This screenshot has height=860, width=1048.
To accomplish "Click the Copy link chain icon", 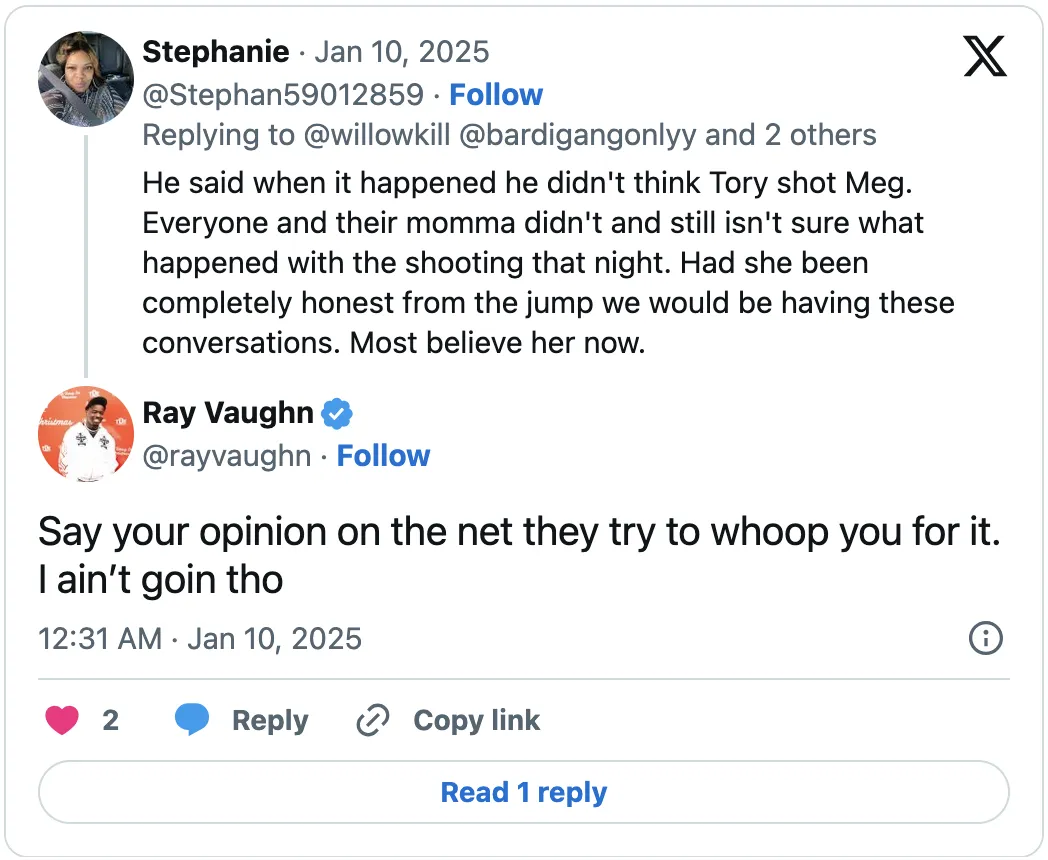I will pyautogui.click(x=373, y=720).
